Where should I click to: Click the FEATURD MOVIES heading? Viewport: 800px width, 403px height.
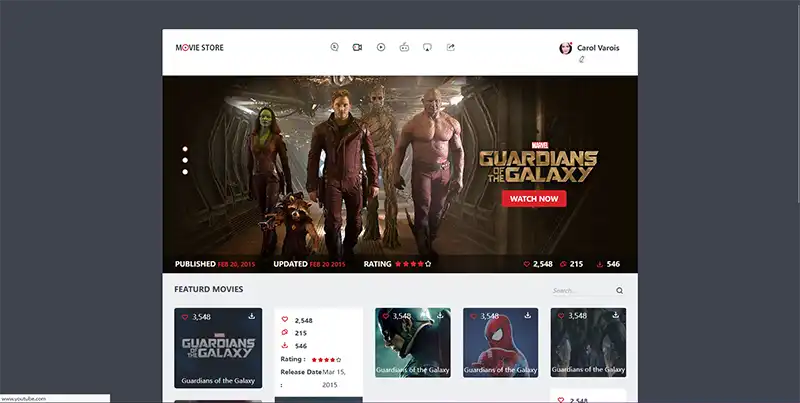coord(209,289)
